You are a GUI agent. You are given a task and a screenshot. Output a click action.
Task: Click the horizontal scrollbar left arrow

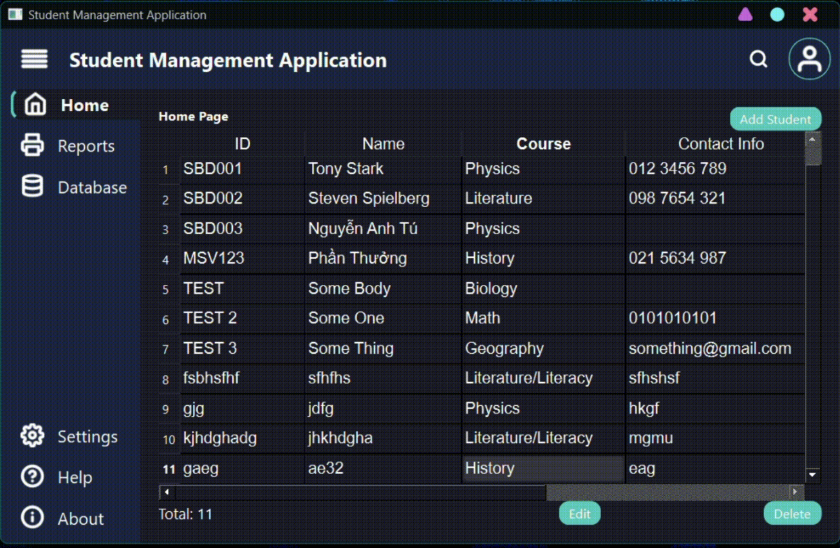point(167,491)
